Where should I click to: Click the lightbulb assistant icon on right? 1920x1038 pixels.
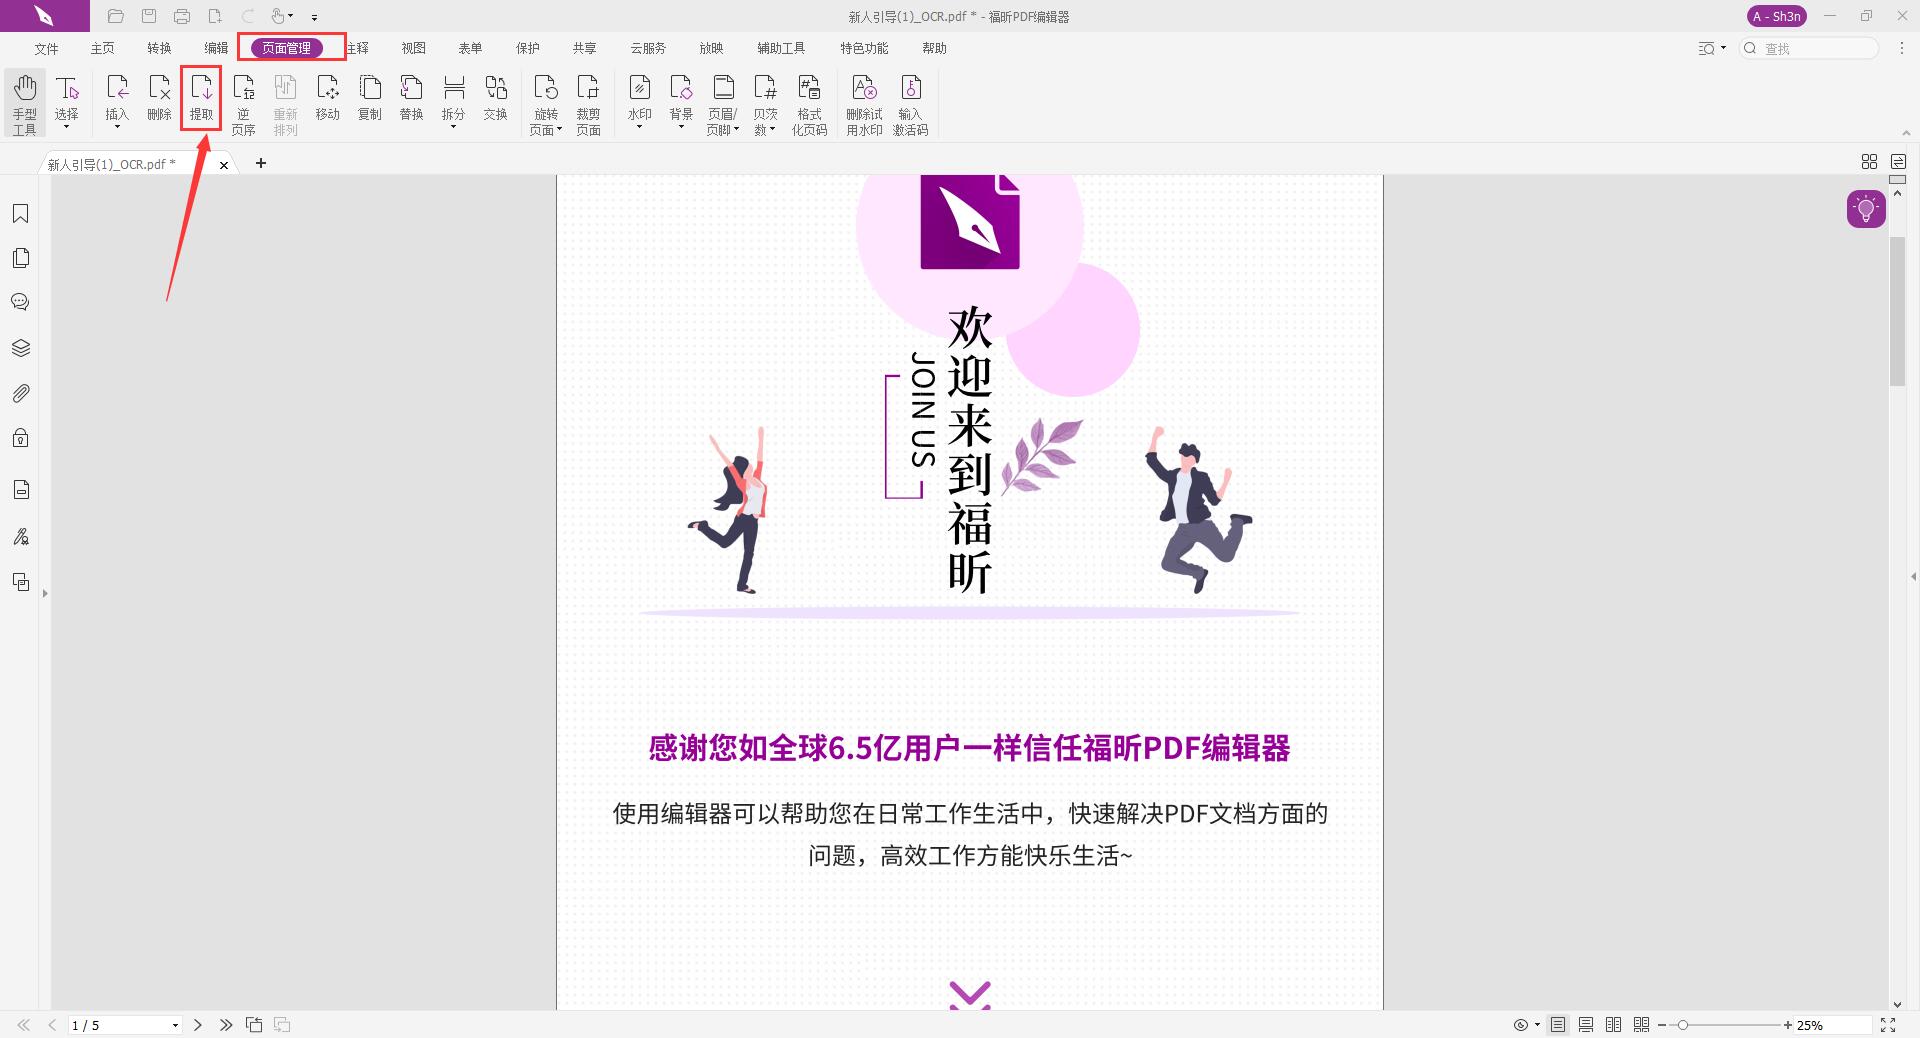[1864, 208]
